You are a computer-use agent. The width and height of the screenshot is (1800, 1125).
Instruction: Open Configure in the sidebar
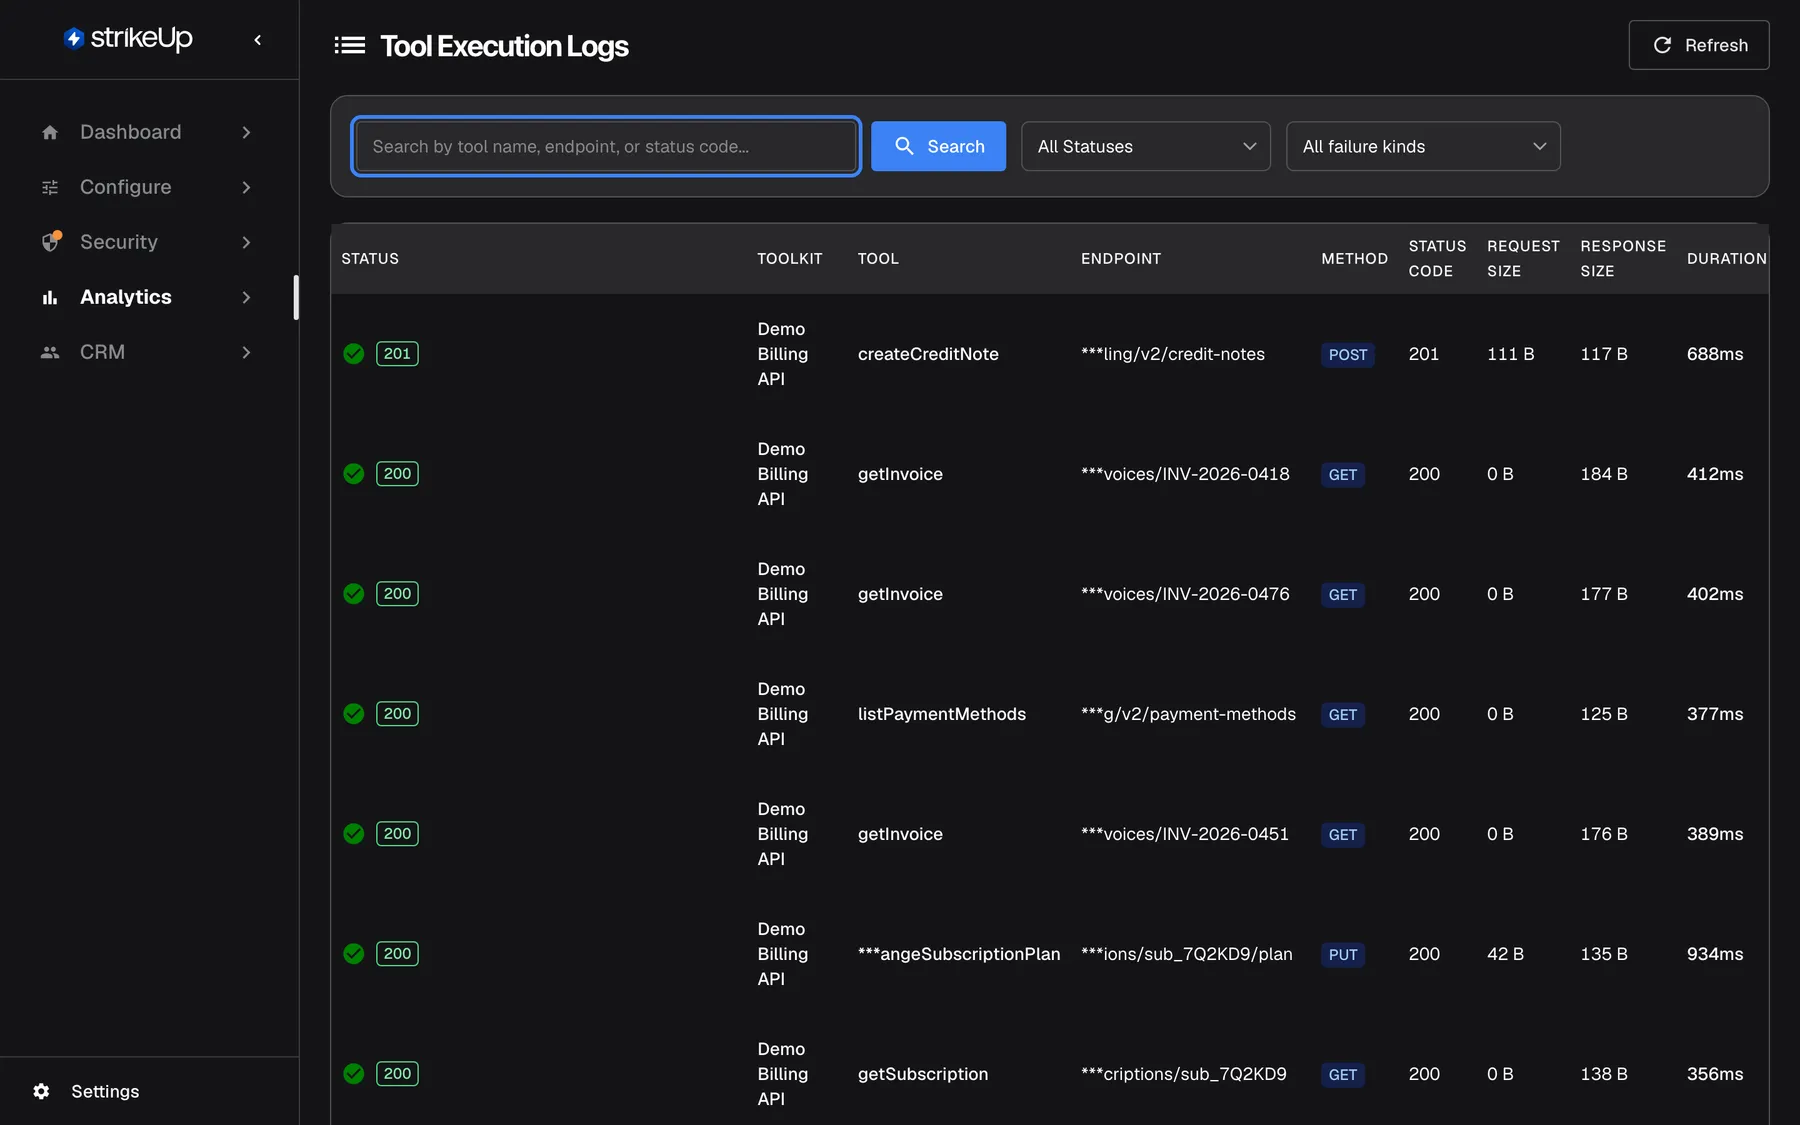pos(147,187)
